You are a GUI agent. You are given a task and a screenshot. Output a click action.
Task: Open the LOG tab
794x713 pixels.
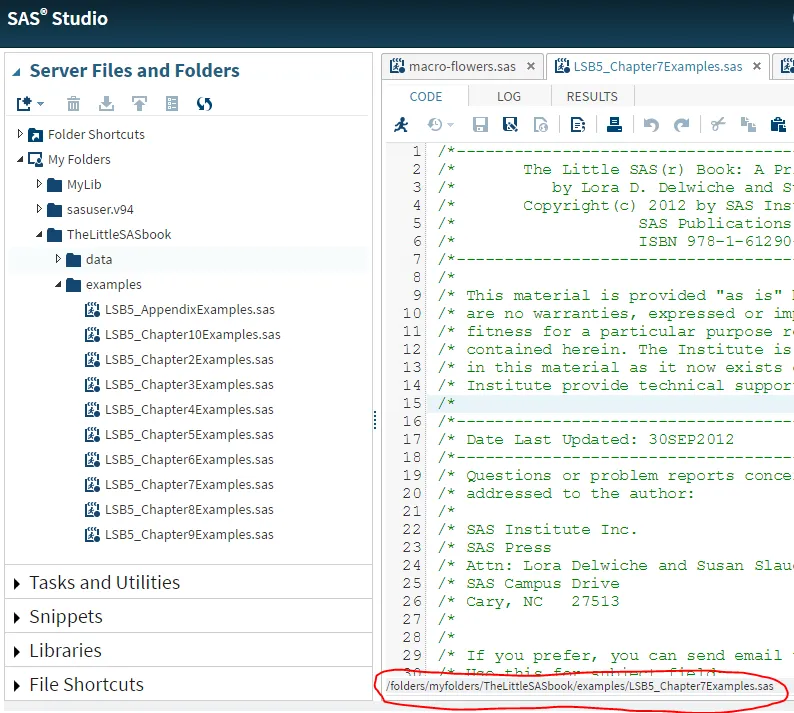coord(509,97)
